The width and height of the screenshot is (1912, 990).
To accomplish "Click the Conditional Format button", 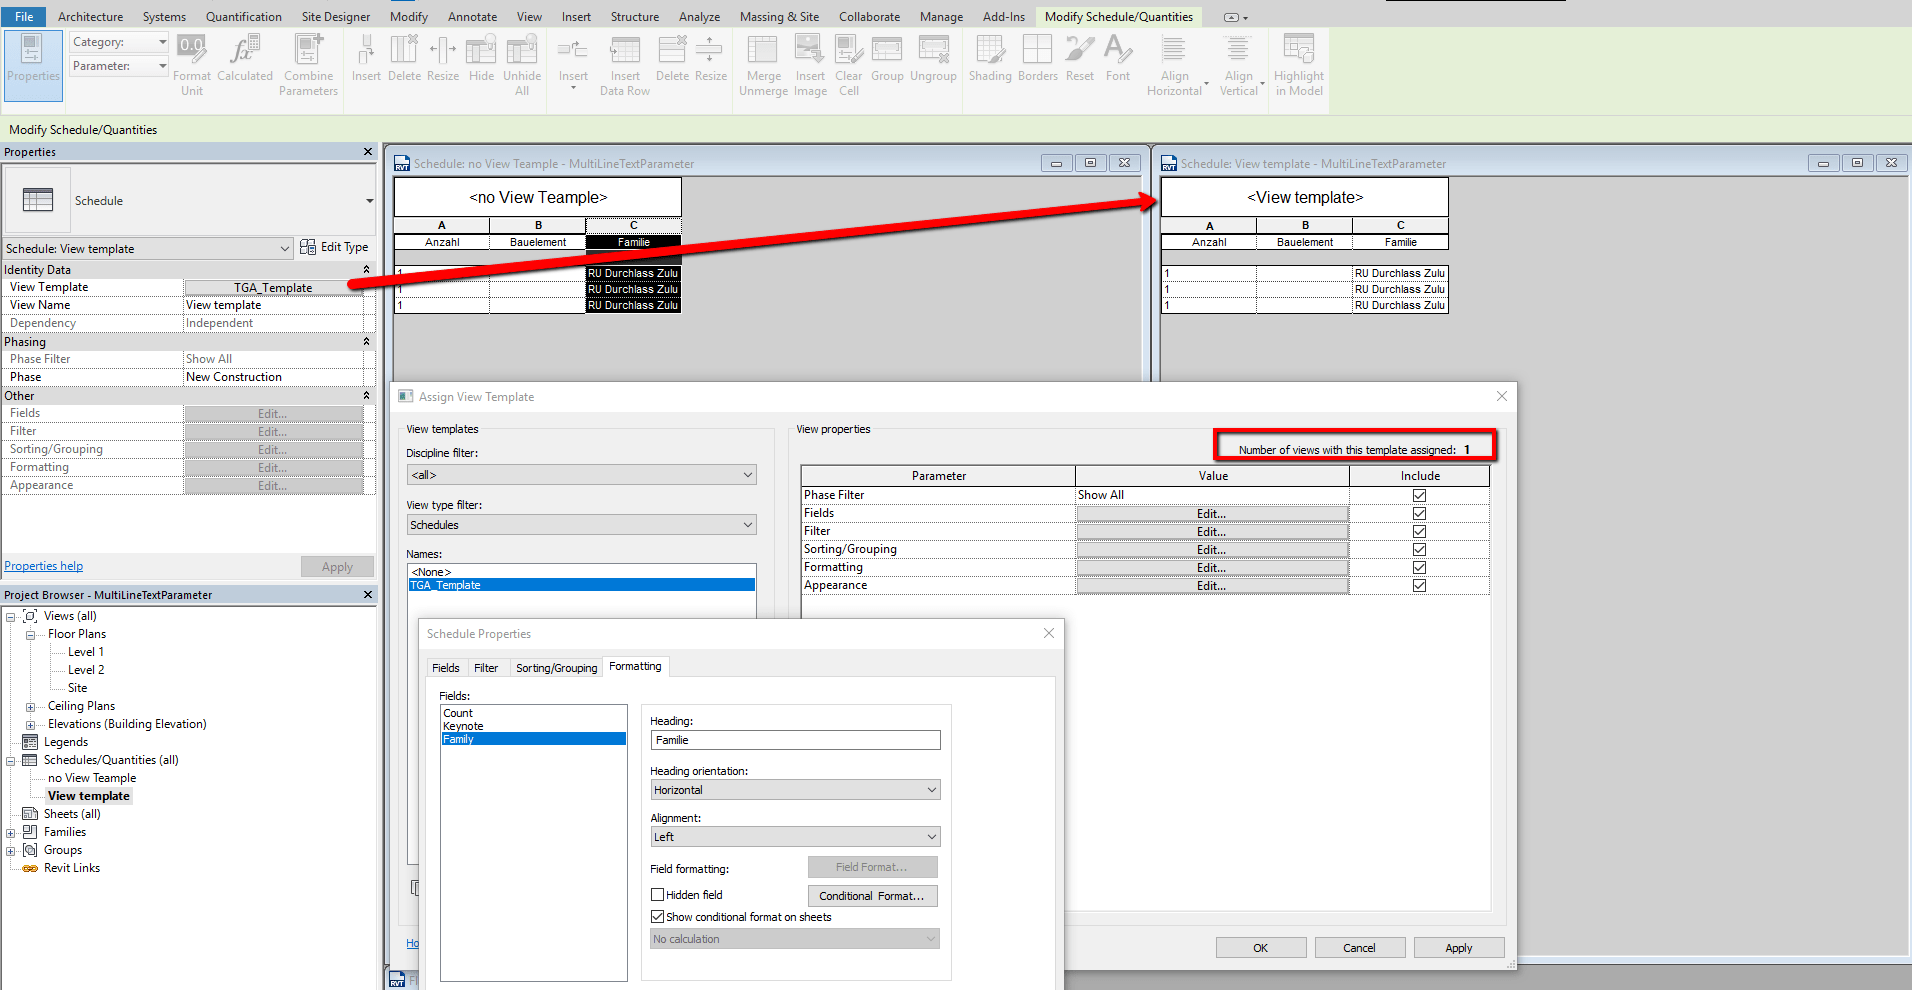I will (x=872, y=895).
